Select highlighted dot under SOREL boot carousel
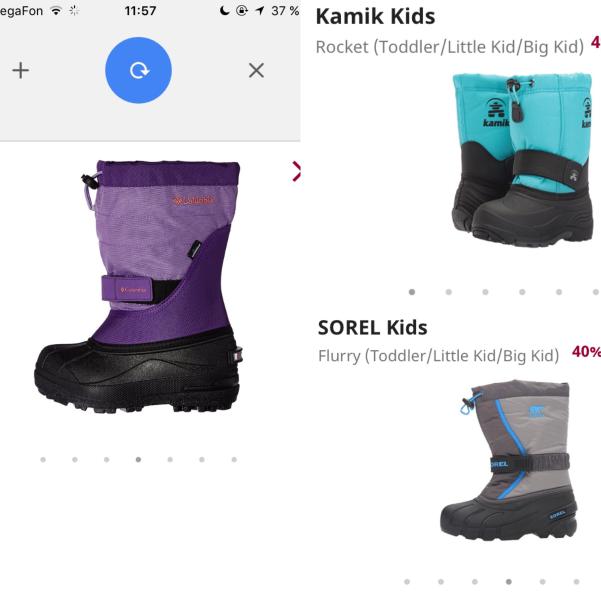The image size is (601, 600). (509, 582)
